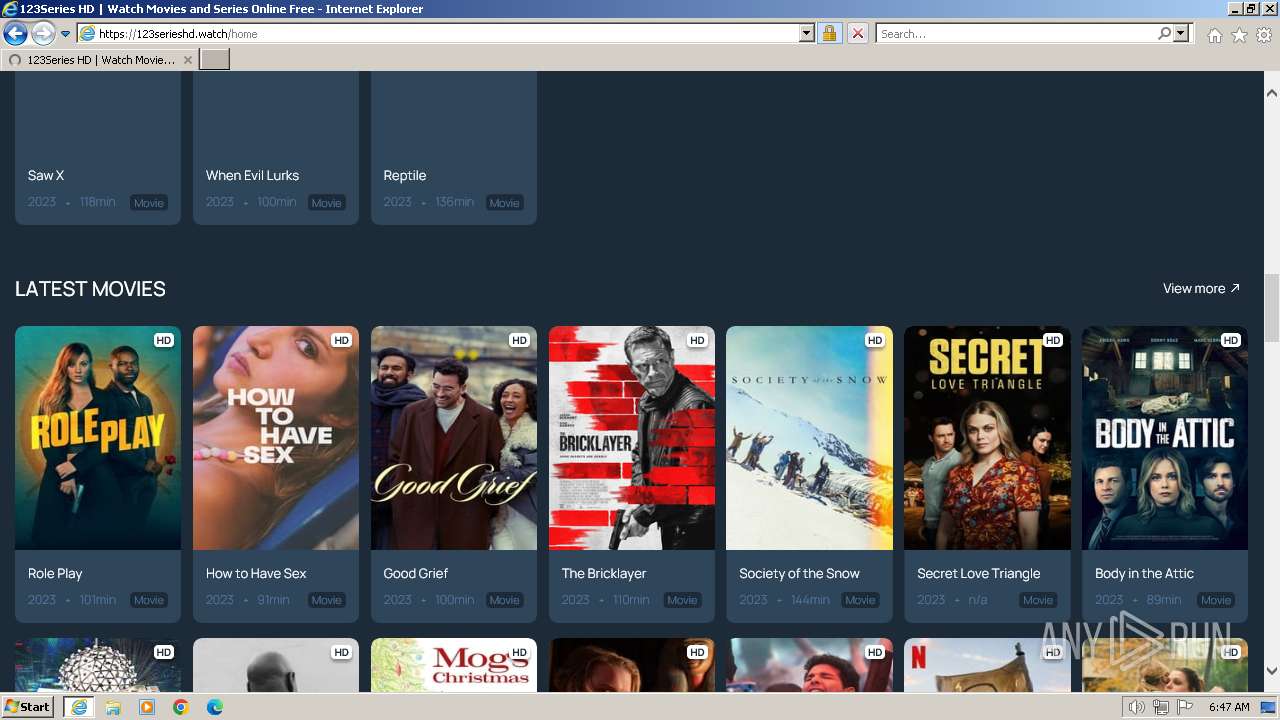Screen dimensions: 1280x720
Task: Select the 123Series HD browser tab
Action: tap(98, 60)
